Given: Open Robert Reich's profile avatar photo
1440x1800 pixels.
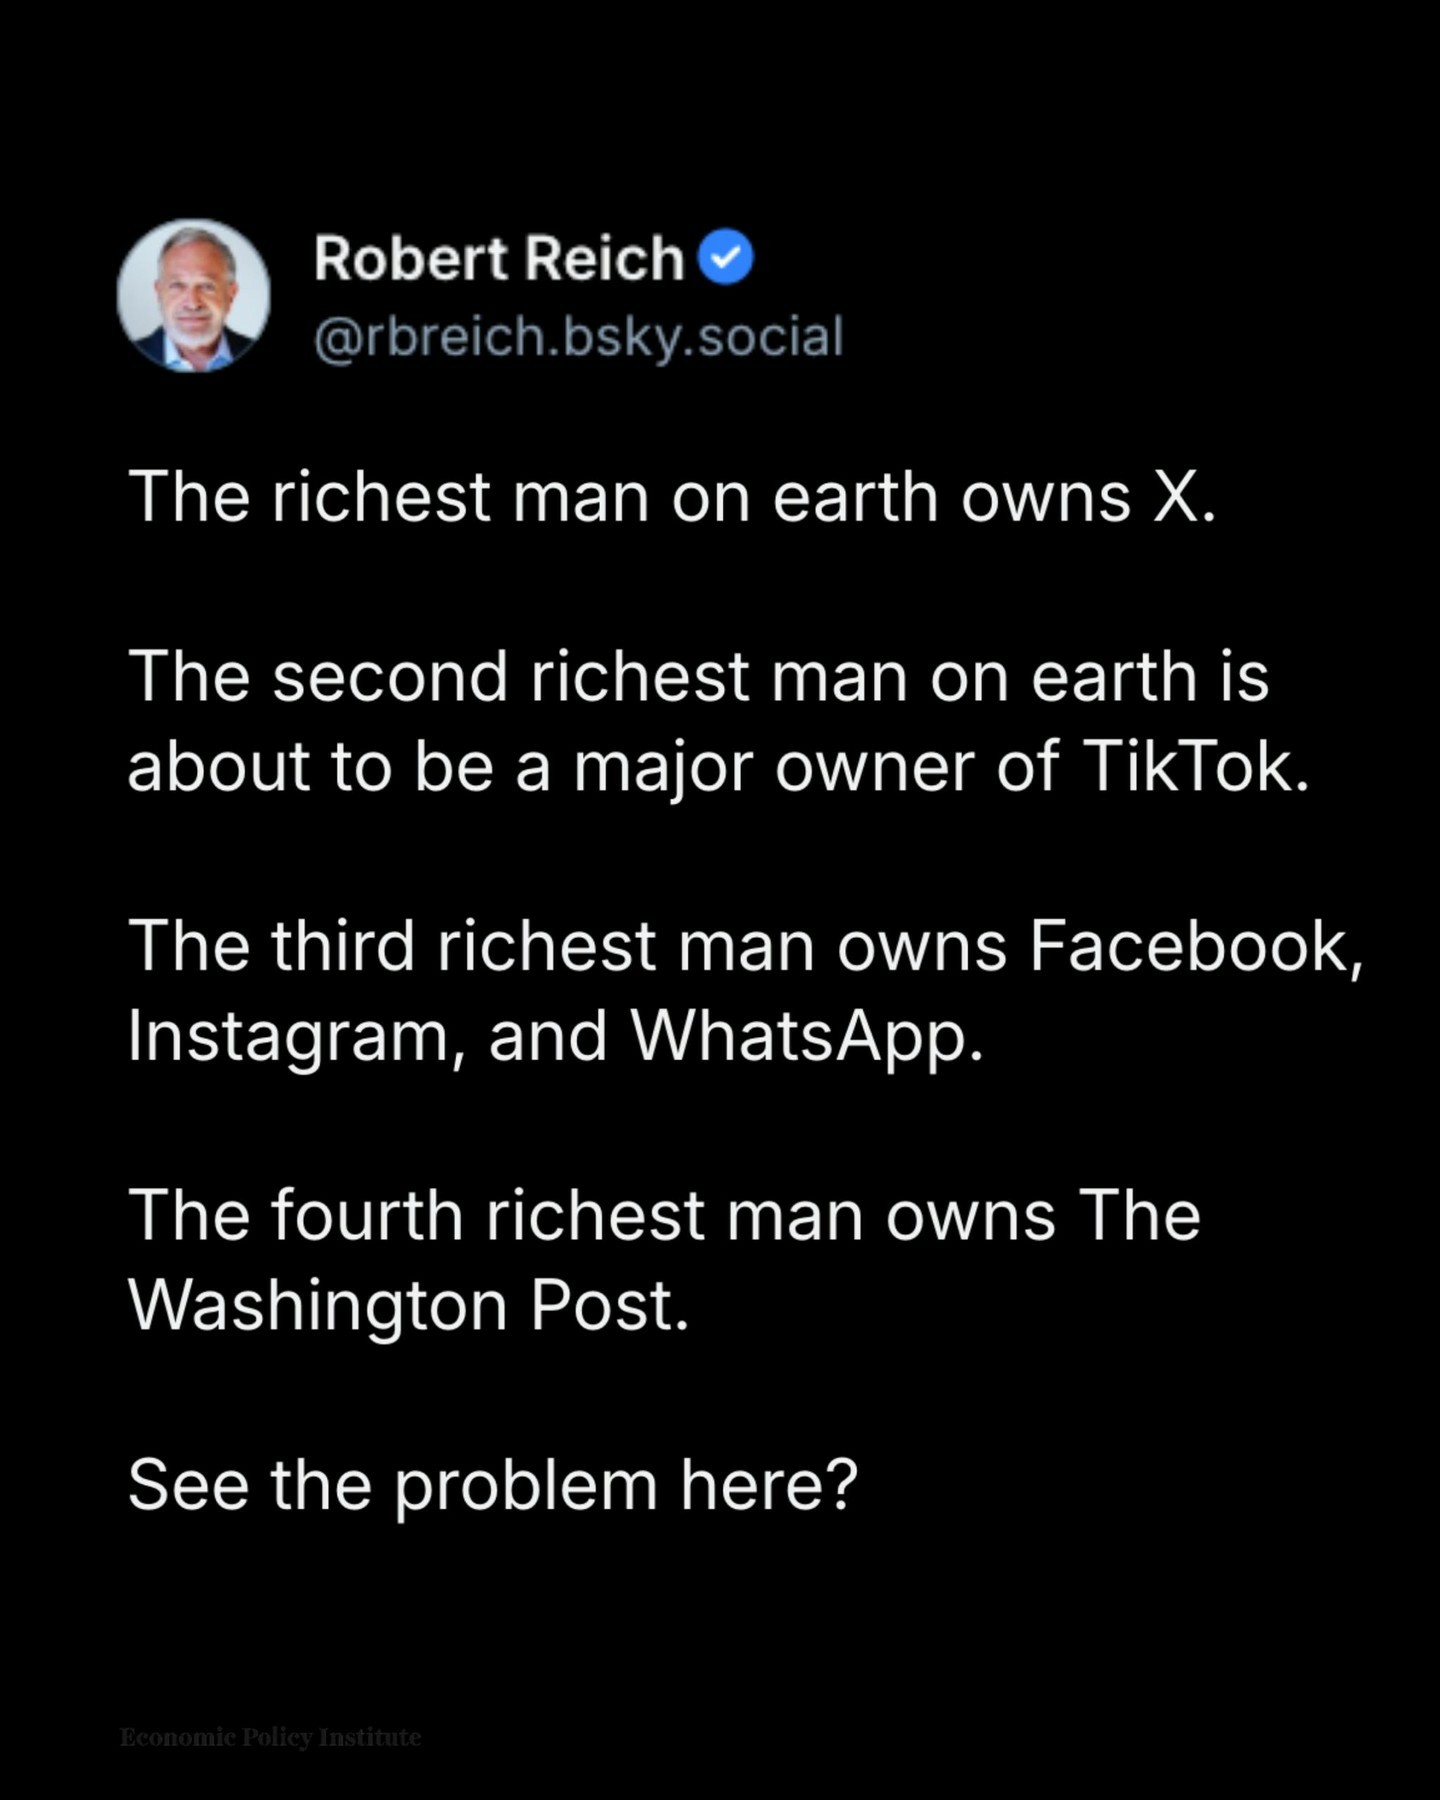Looking at the screenshot, I should tap(194, 296).
